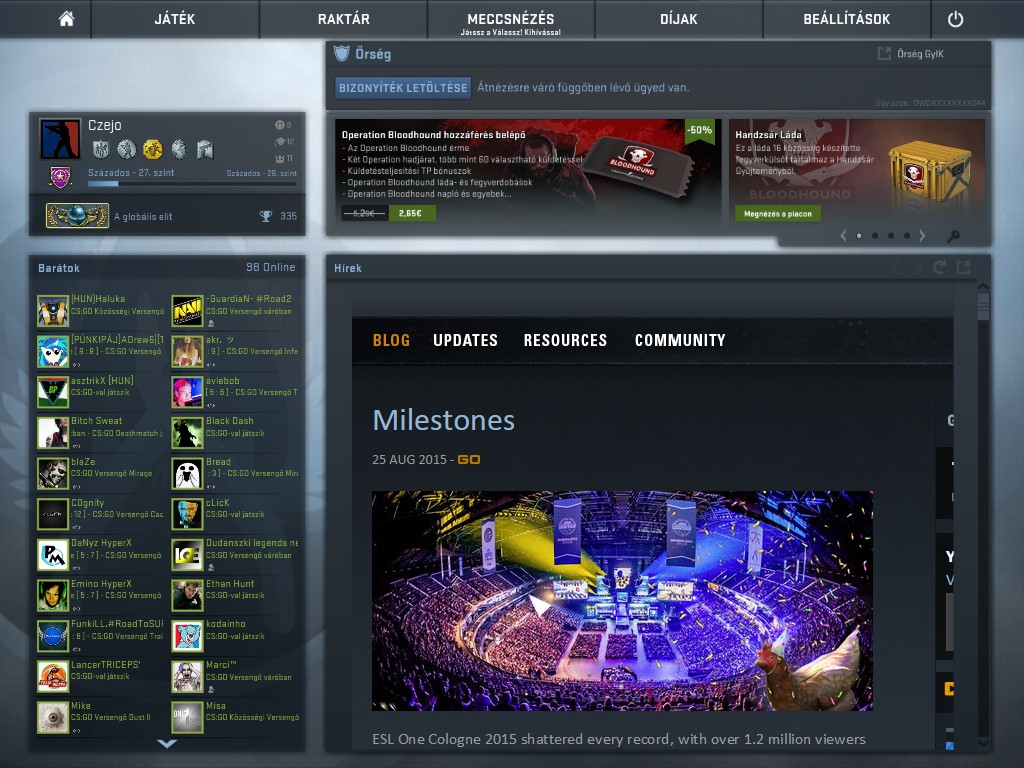1024x768 pixels.
Task: Switch to UPDATES tab
Action: [465, 340]
